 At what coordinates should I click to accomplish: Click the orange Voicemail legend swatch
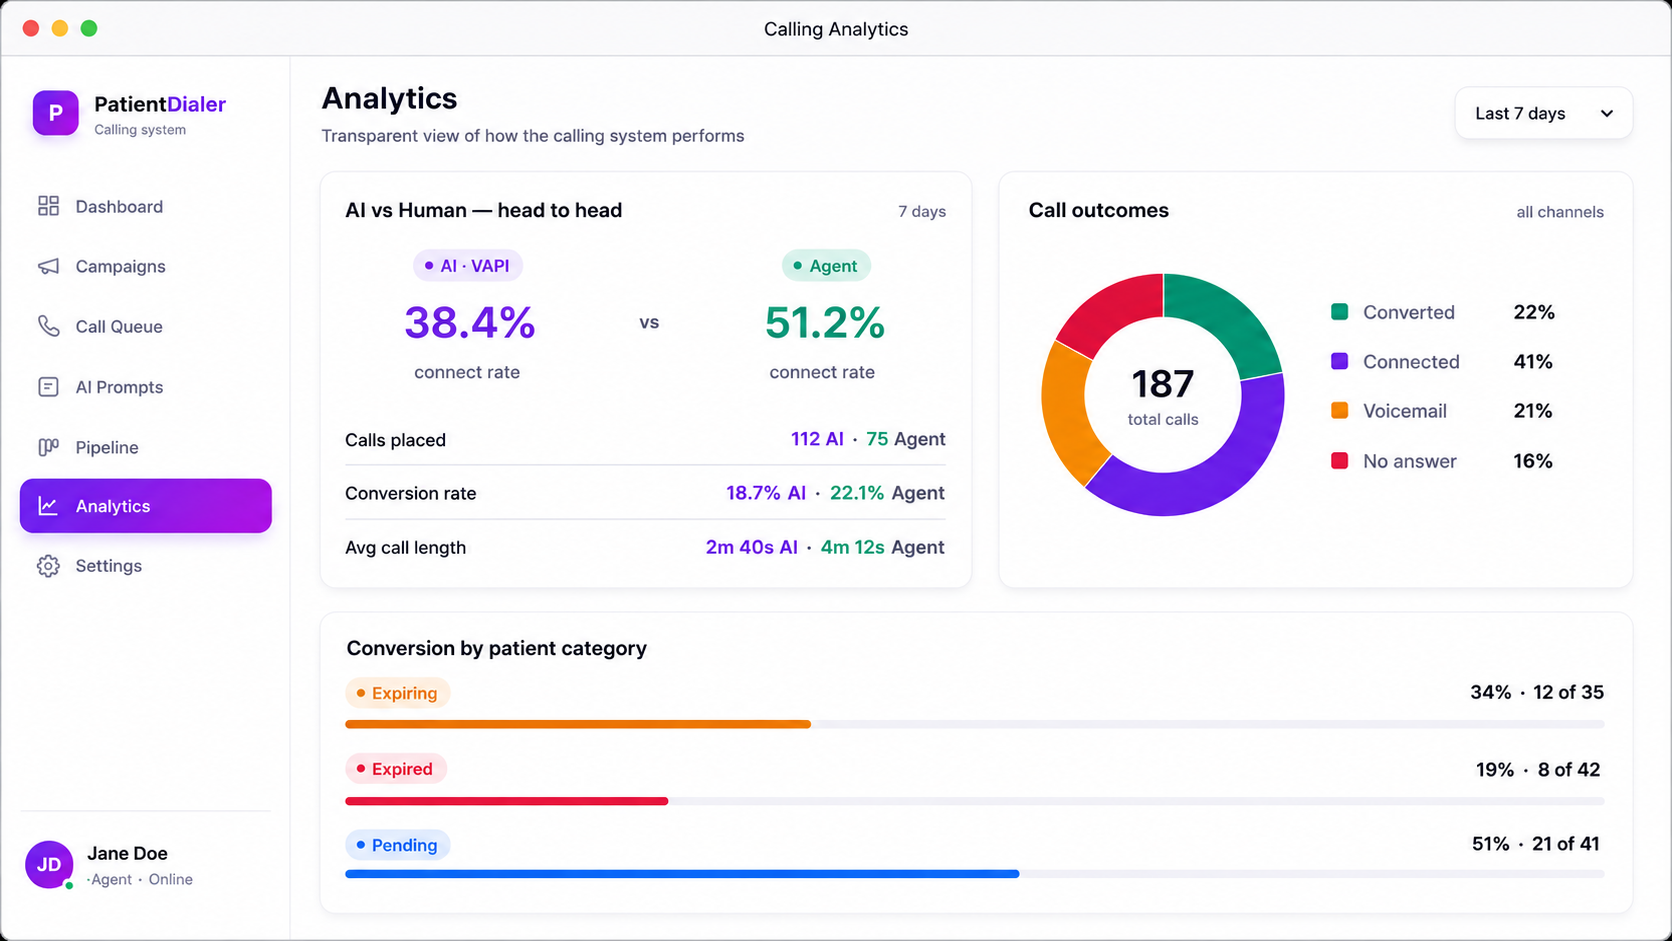click(x=1340, y=411)
